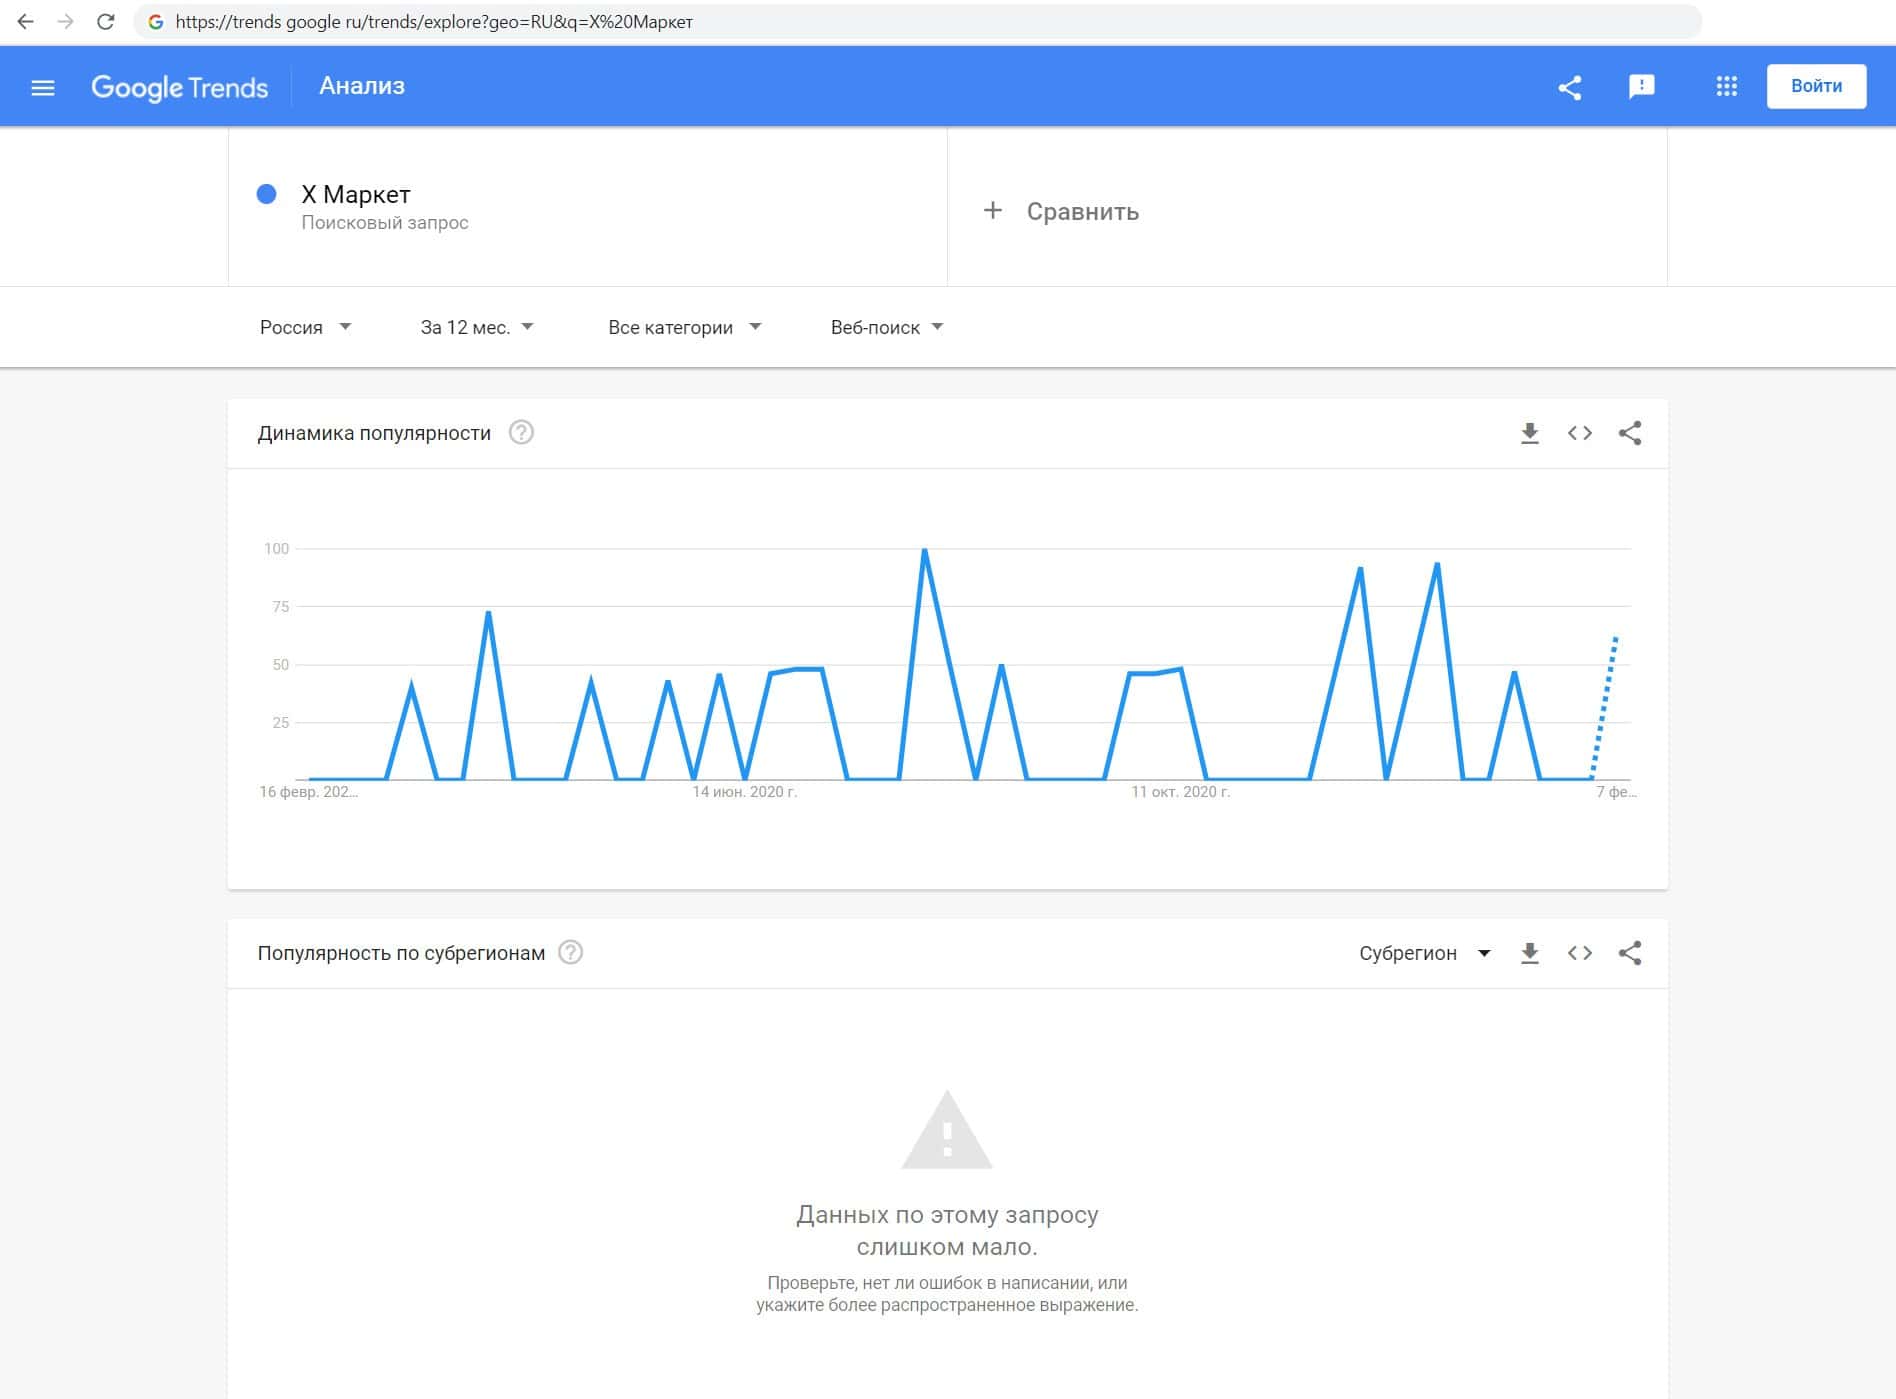Open the За 12 мес. time range dropdown
This screenshot has width=1896, height=1399.
tap(477, 327)
